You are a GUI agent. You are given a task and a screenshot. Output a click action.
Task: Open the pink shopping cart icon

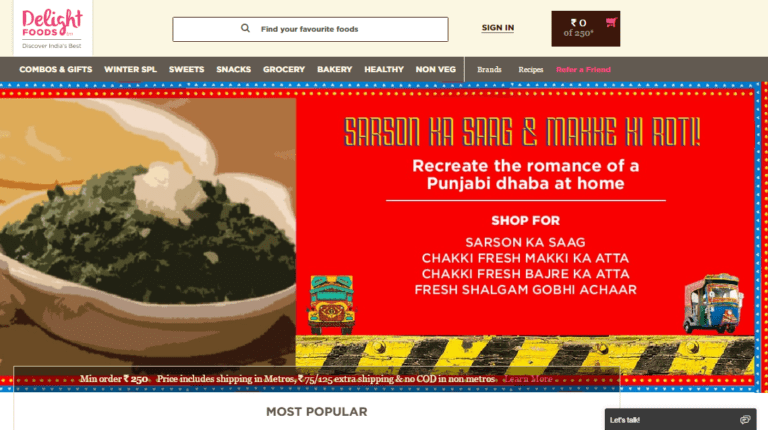pos(611,22)
